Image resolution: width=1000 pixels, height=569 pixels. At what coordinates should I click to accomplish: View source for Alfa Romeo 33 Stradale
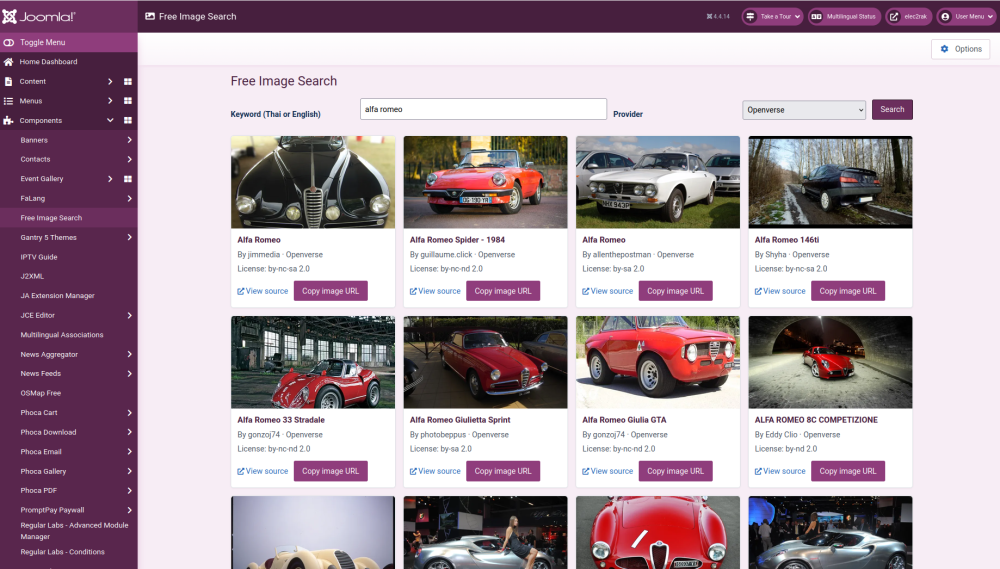(263, 471)
